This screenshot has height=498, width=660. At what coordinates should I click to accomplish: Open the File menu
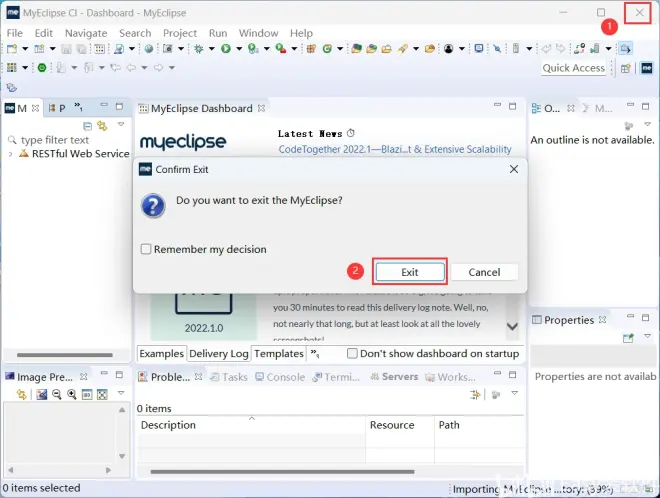point(15,33)
